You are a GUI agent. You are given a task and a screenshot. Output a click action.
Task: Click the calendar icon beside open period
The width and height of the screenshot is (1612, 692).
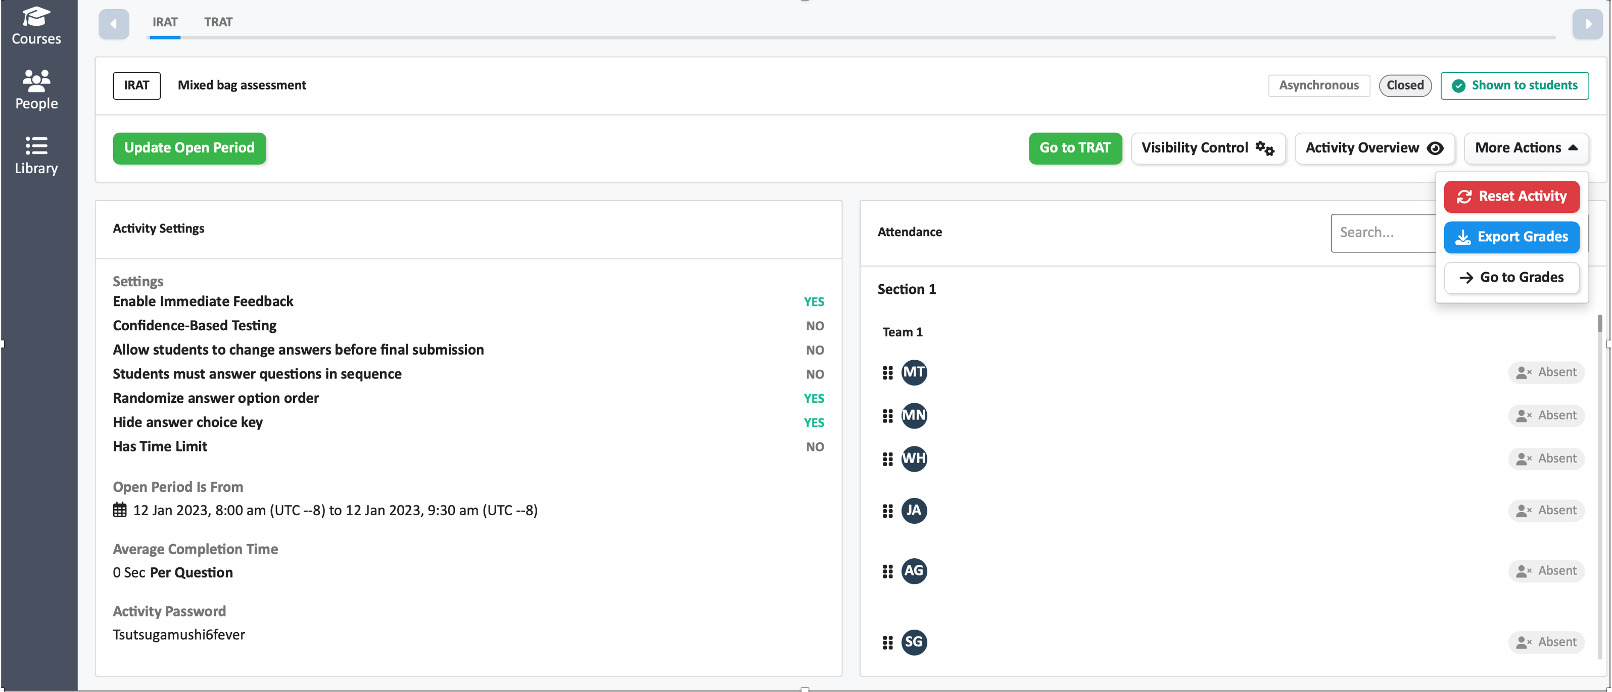click(x=120, y=510)
